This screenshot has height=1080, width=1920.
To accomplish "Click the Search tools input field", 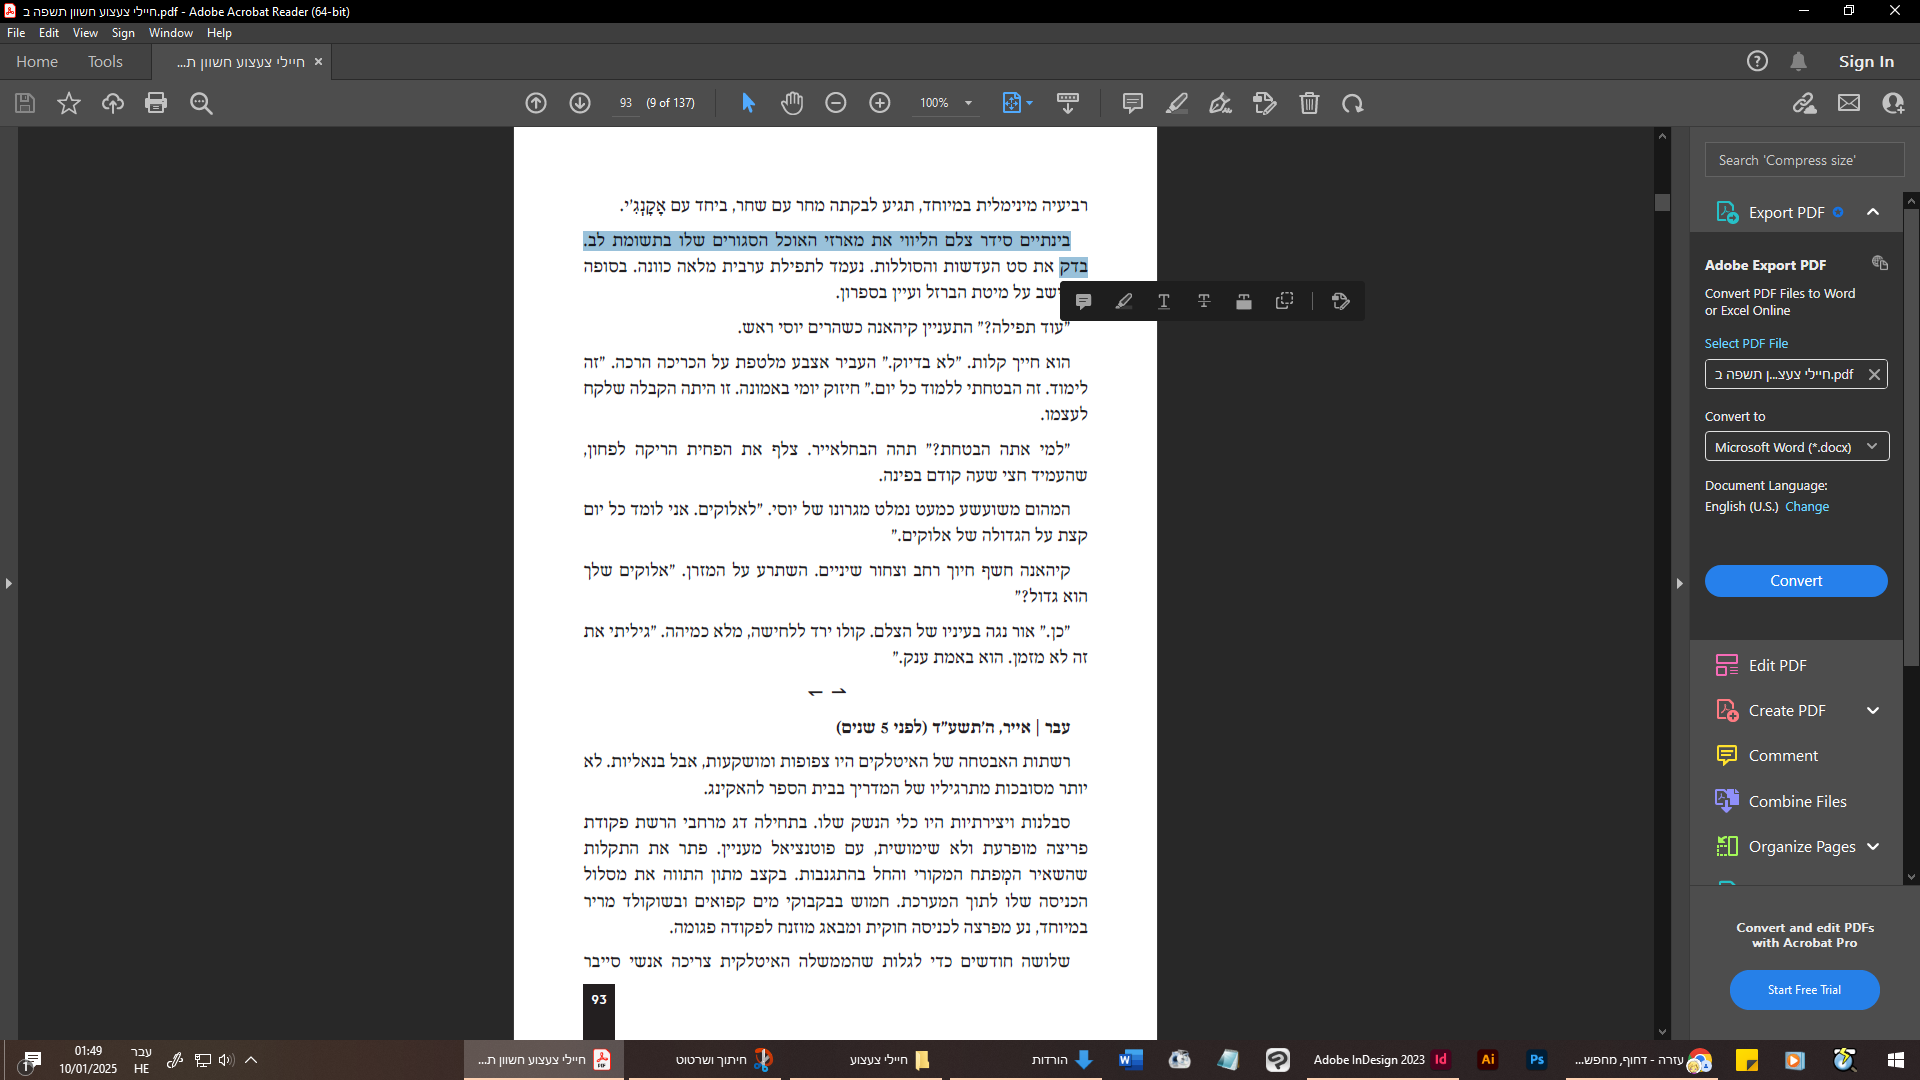I will pos(1804,160).
